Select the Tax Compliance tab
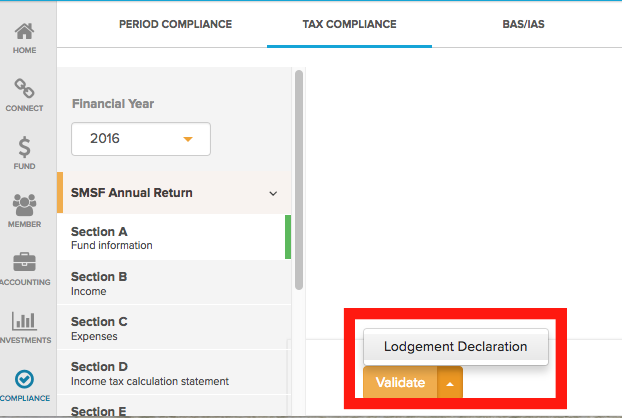622x418 pixels. tap(349, 24)
